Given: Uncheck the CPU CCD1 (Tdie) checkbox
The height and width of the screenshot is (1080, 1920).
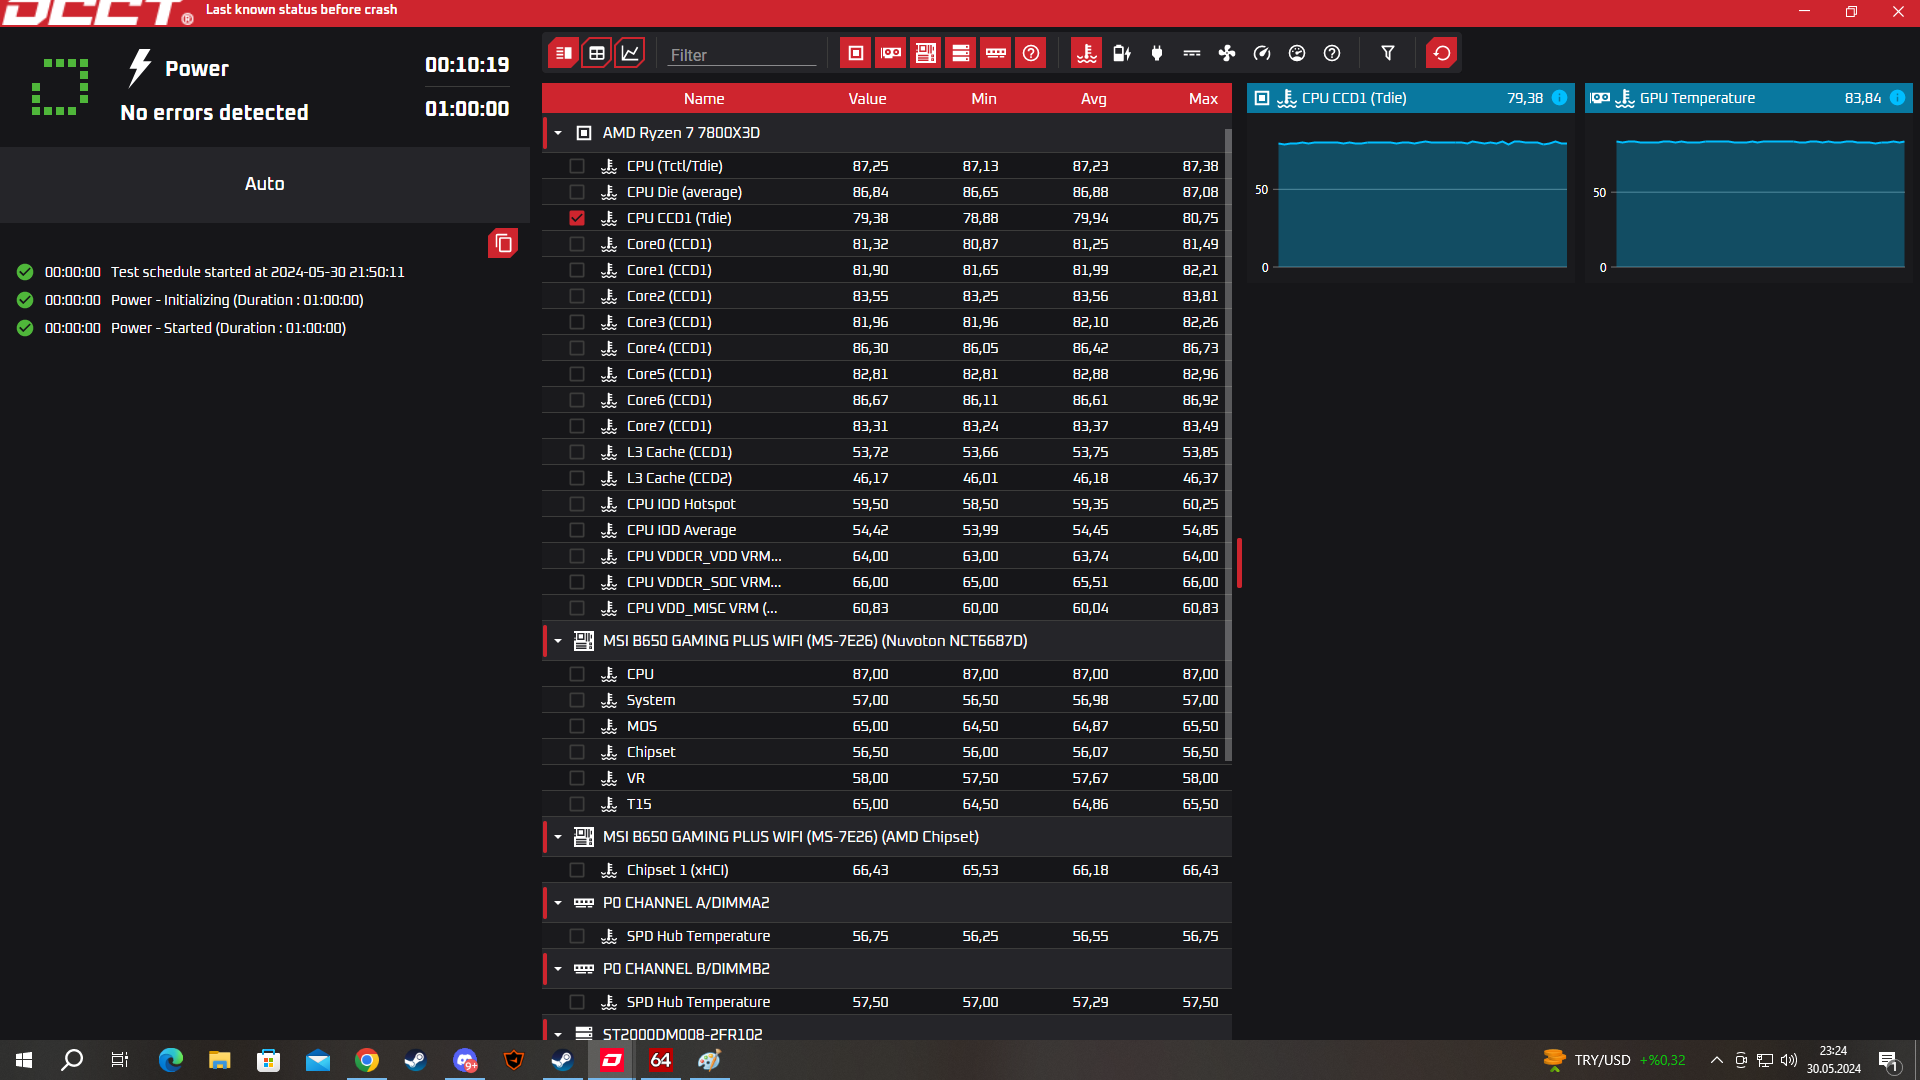Looking at the screenshot, I should 577,218.
